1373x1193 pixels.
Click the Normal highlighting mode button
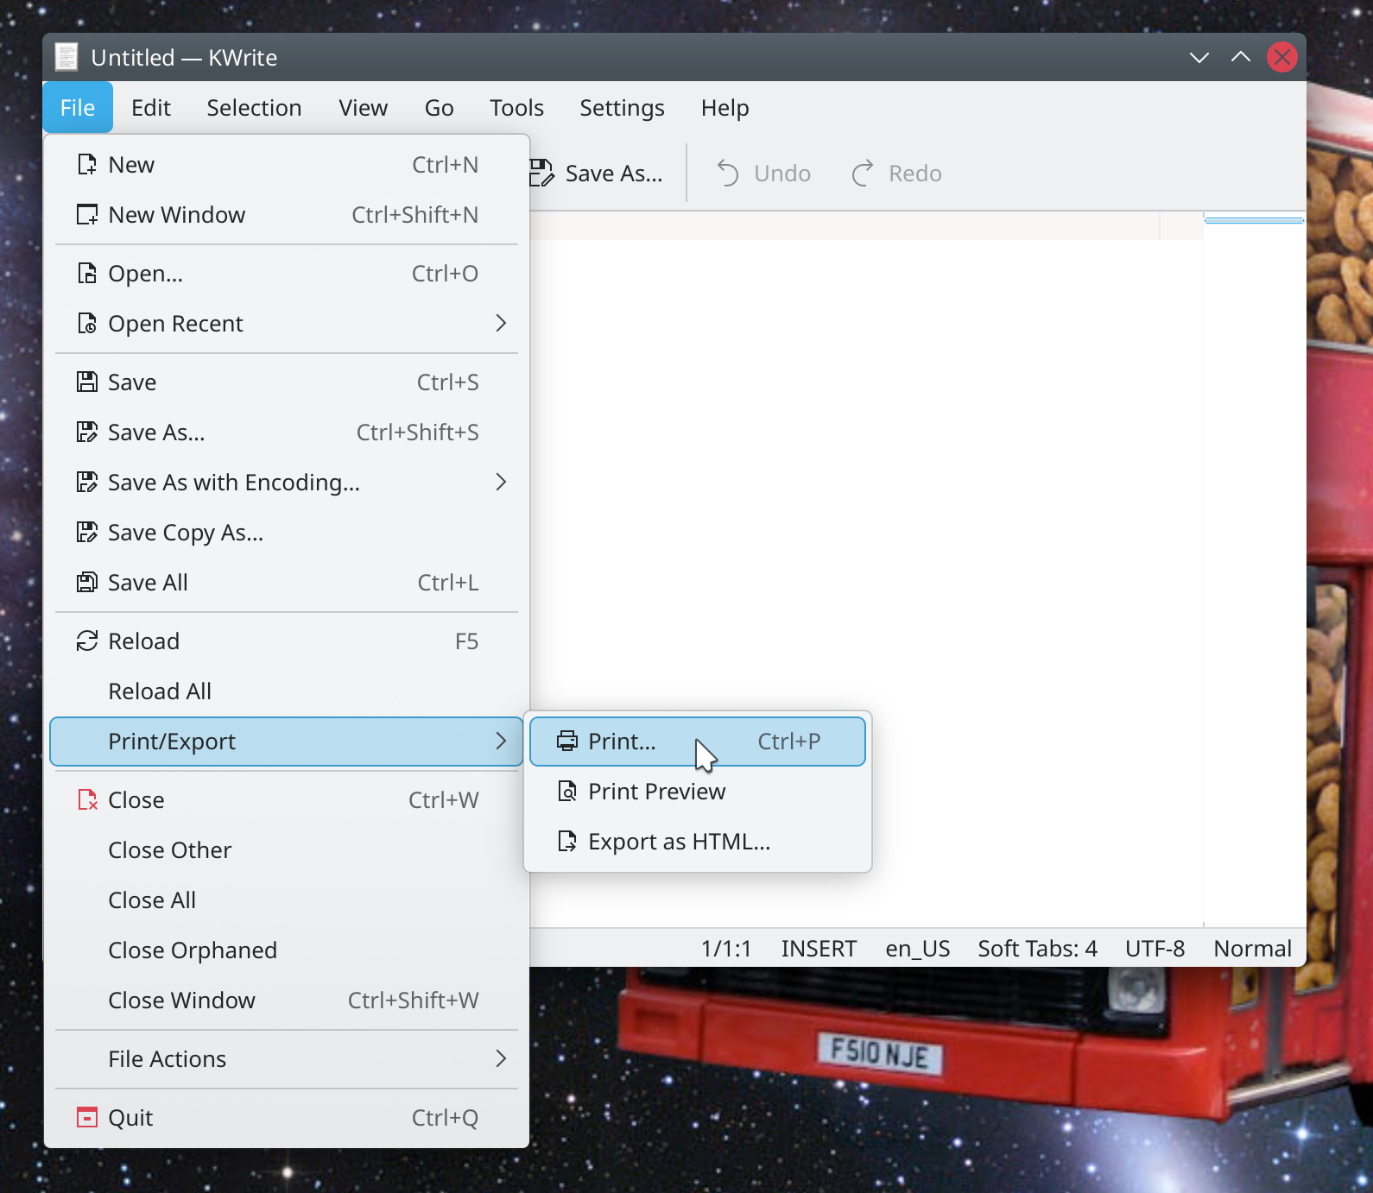point(1252,948)
